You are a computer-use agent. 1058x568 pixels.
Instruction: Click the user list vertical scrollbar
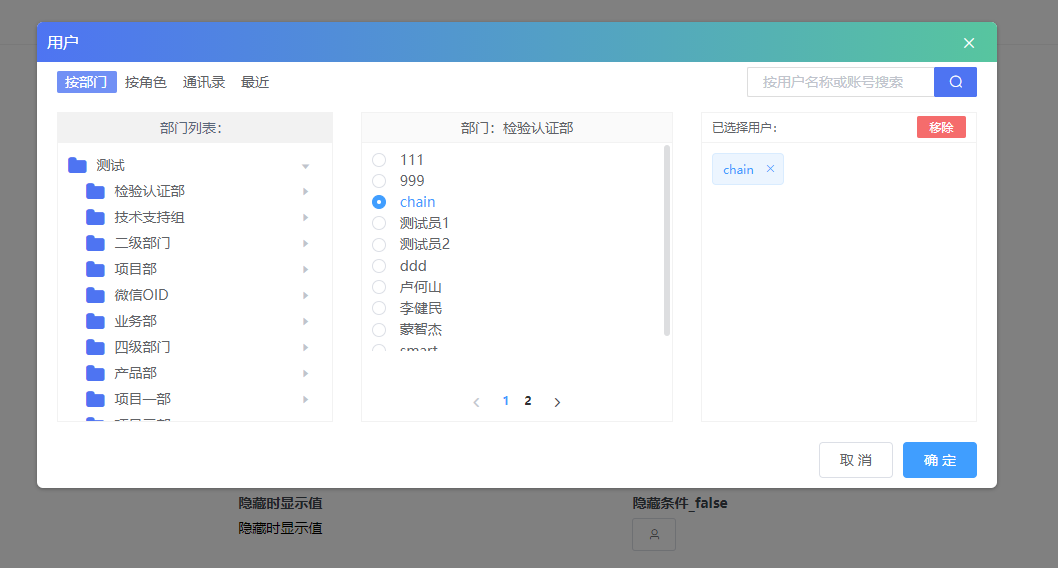click(667, 240)
